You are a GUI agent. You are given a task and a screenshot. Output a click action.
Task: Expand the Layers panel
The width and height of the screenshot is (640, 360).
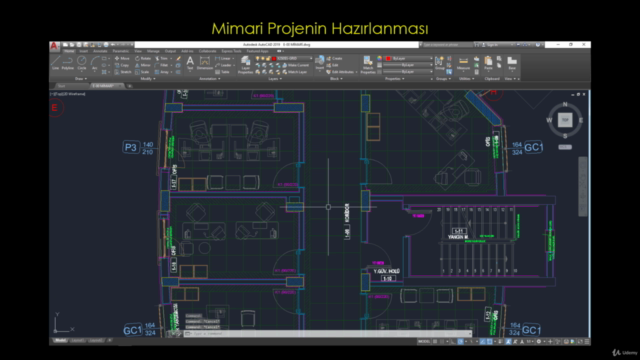click(275, 78)
